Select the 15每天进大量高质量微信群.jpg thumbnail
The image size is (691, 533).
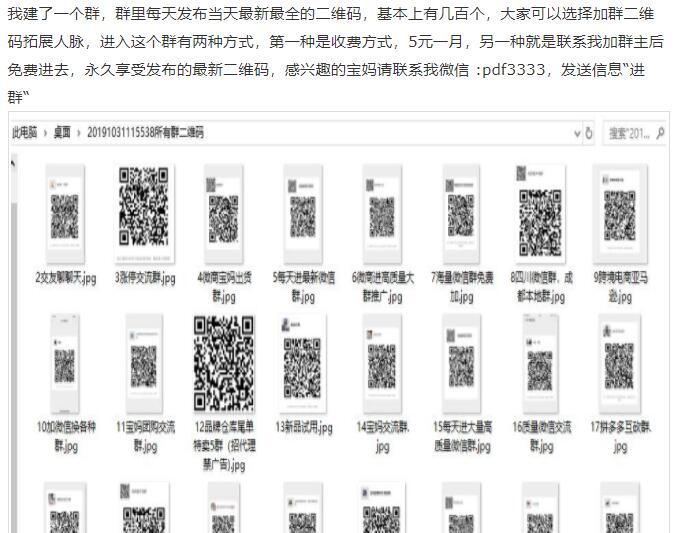(461, 363)
